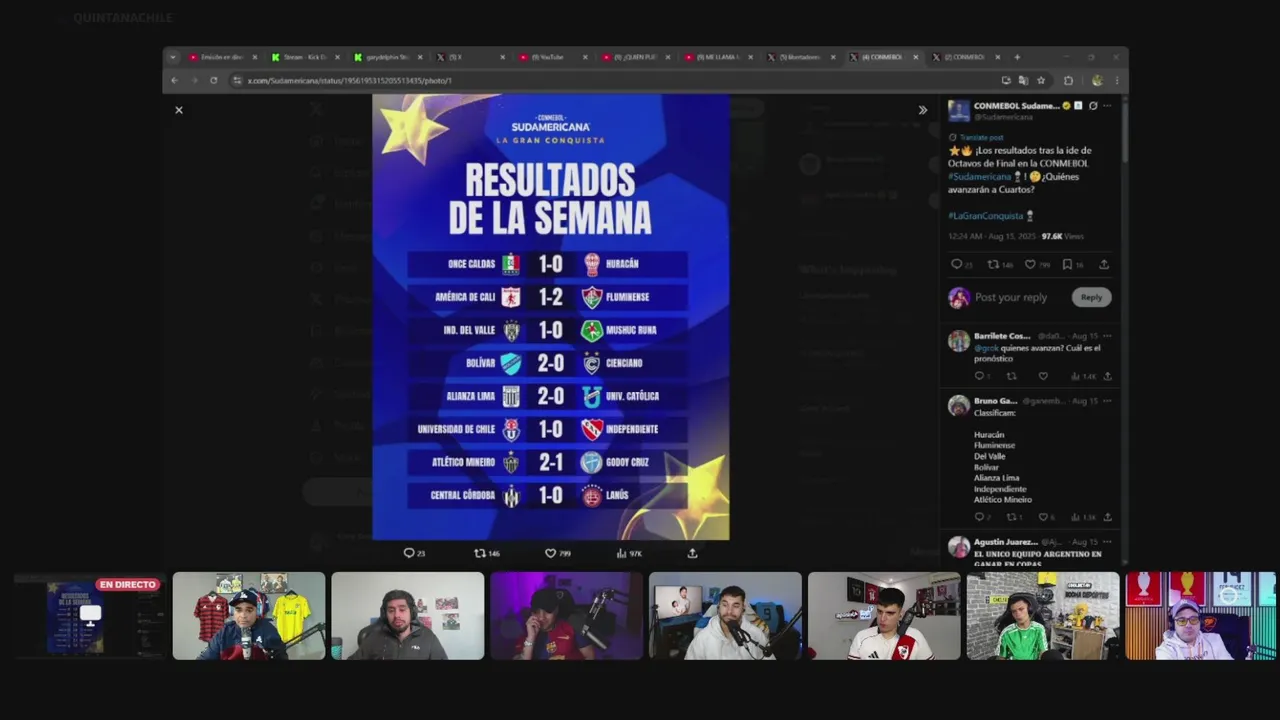Switch to the YouTube tab
Viewport: 1280px width, 720px height.
coord(554,57)
